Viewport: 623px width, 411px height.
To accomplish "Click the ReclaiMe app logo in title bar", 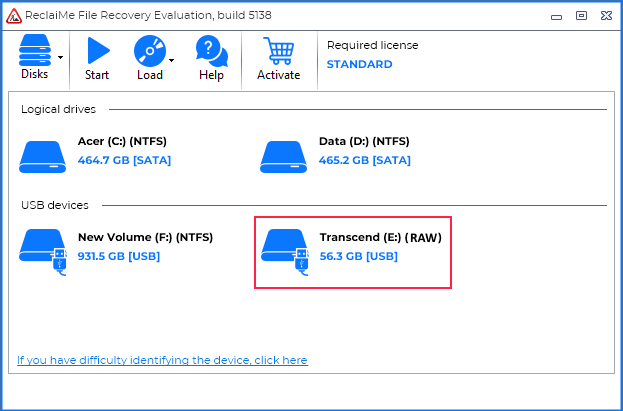I will (14, 16).
